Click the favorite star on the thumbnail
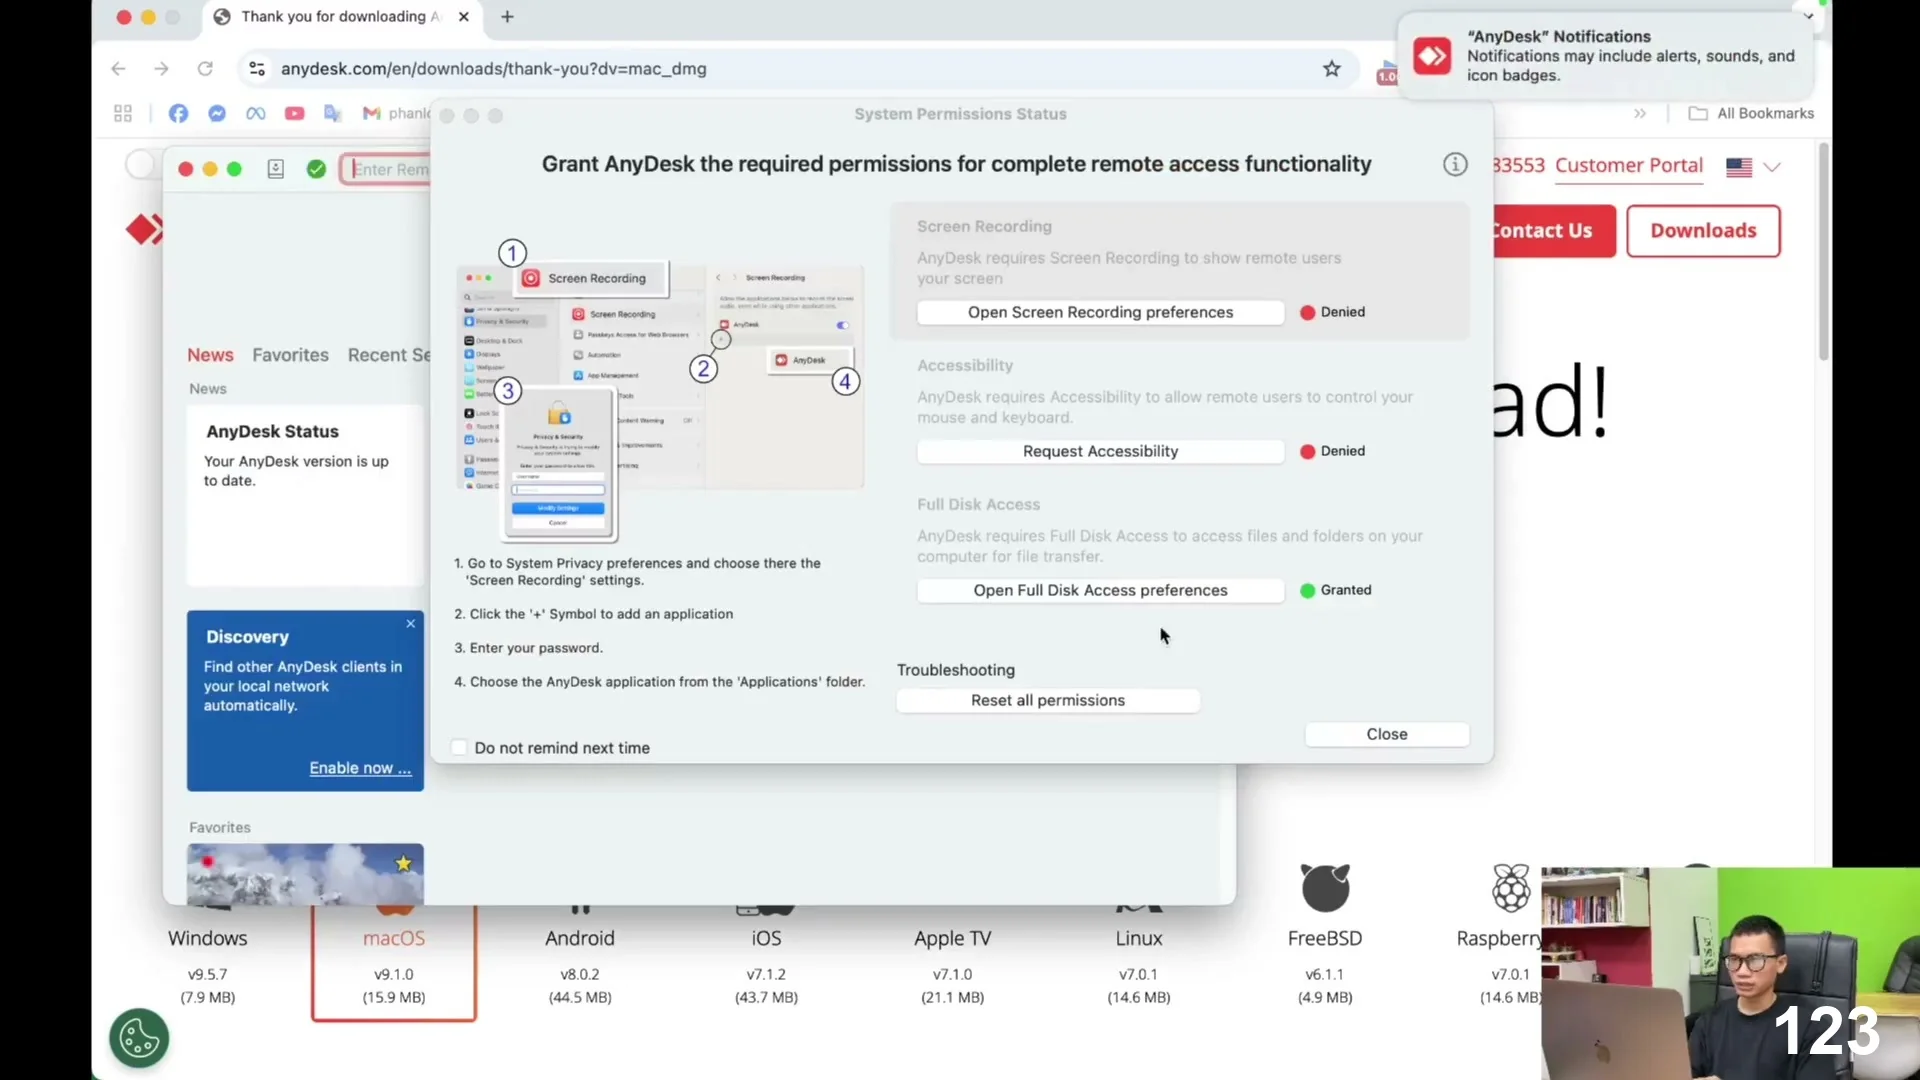Image resolution: width=1920 pixels, height=1080 pixels. click(403, 863)
